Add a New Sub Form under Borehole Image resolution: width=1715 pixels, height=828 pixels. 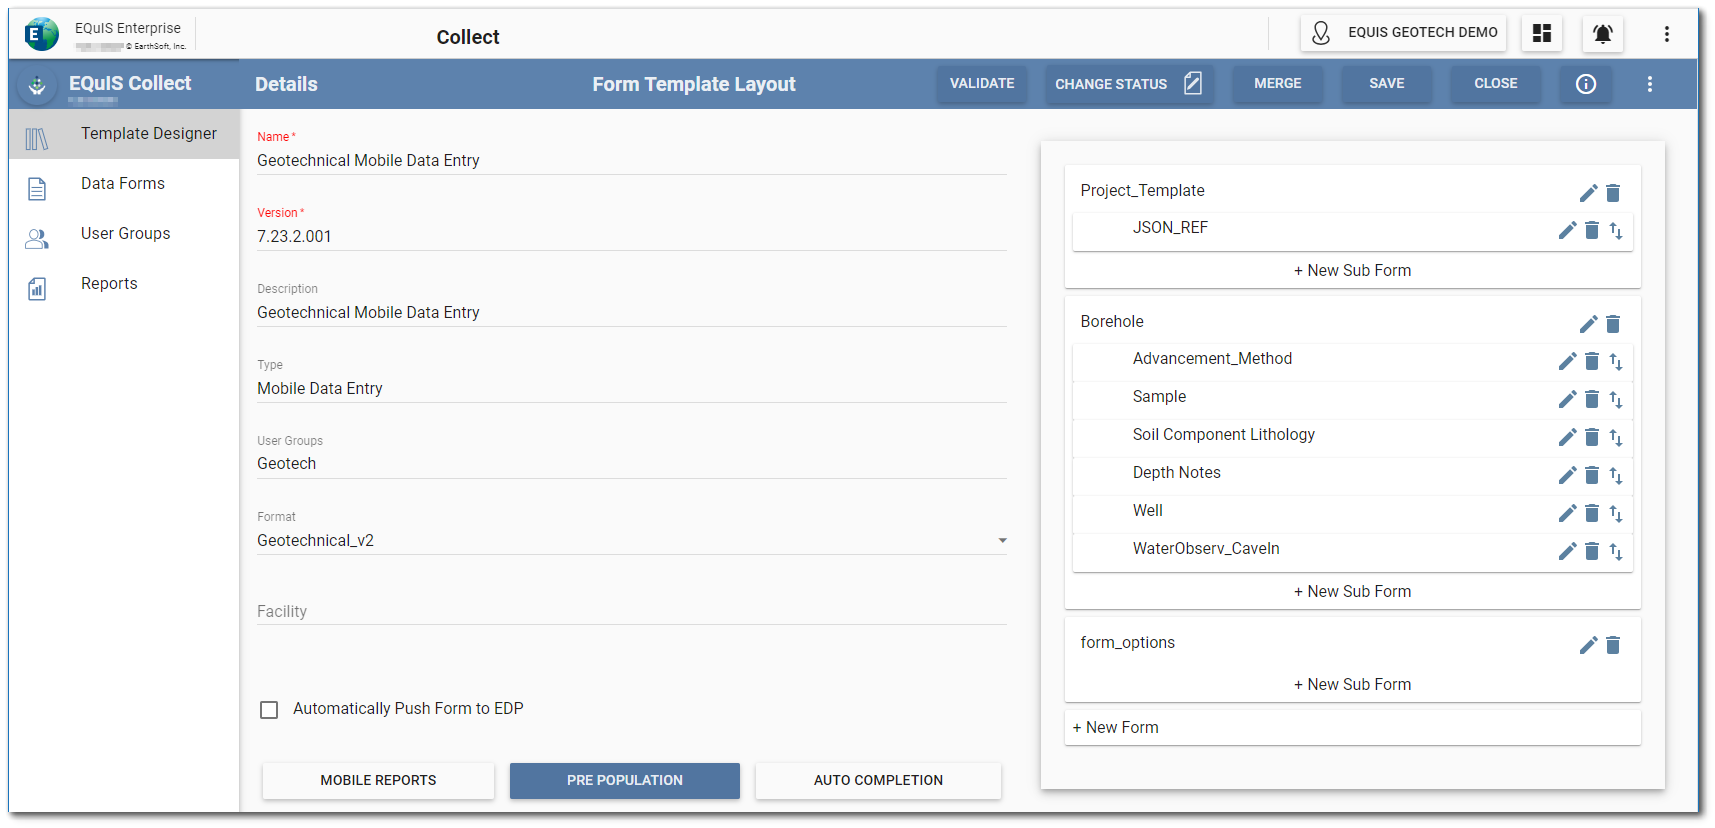pyautogui.click(x=1352, y=592)
